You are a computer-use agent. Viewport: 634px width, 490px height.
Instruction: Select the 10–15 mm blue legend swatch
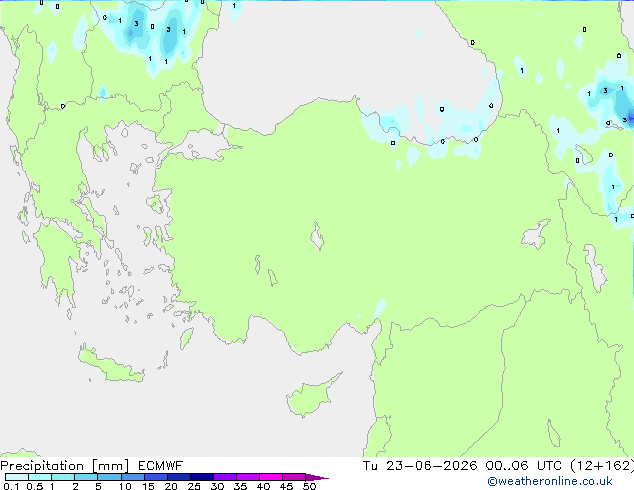coord(133,477)
